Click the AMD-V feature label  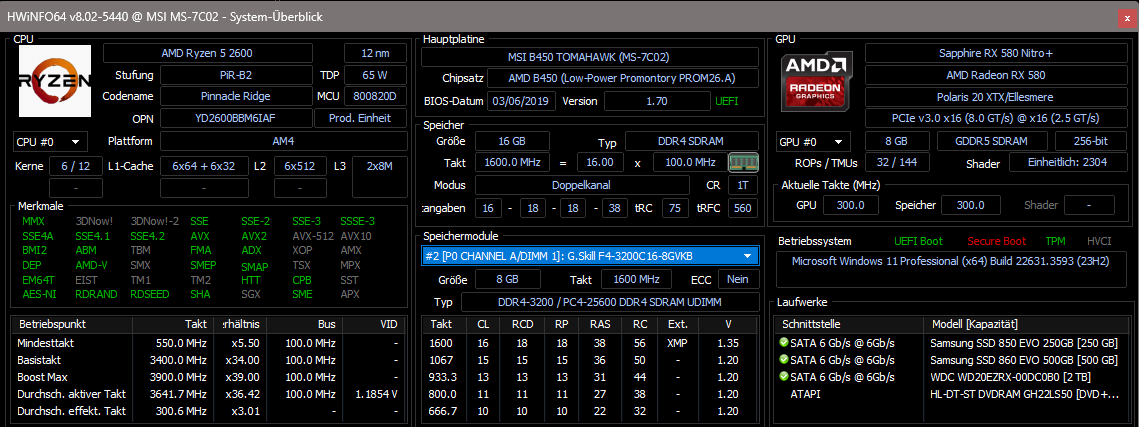[x=92, y=265]
